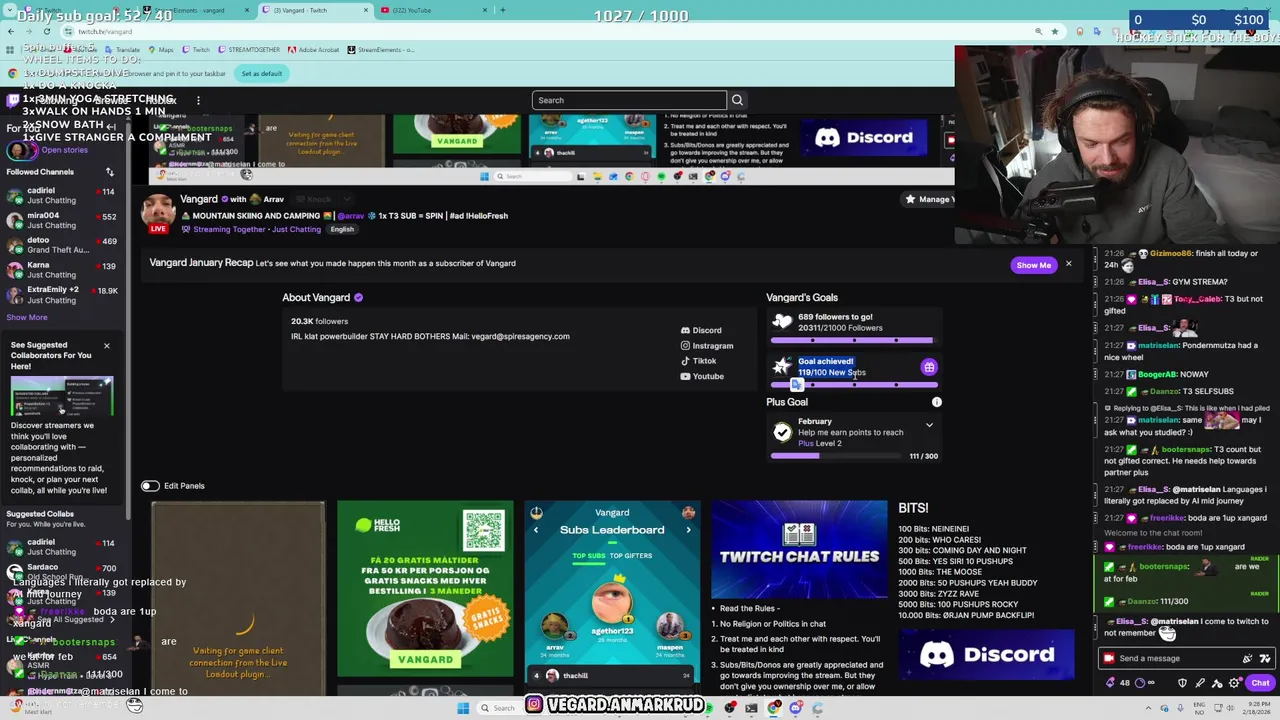Open the Instagram social link
Viewport: 1280px width, 720px height.
point(706,345)
